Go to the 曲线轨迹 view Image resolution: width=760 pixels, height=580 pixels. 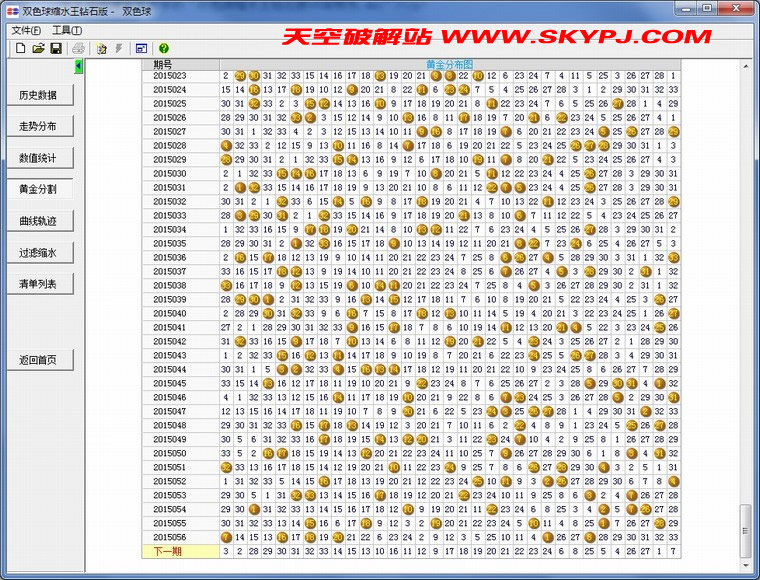pos(38,221)
